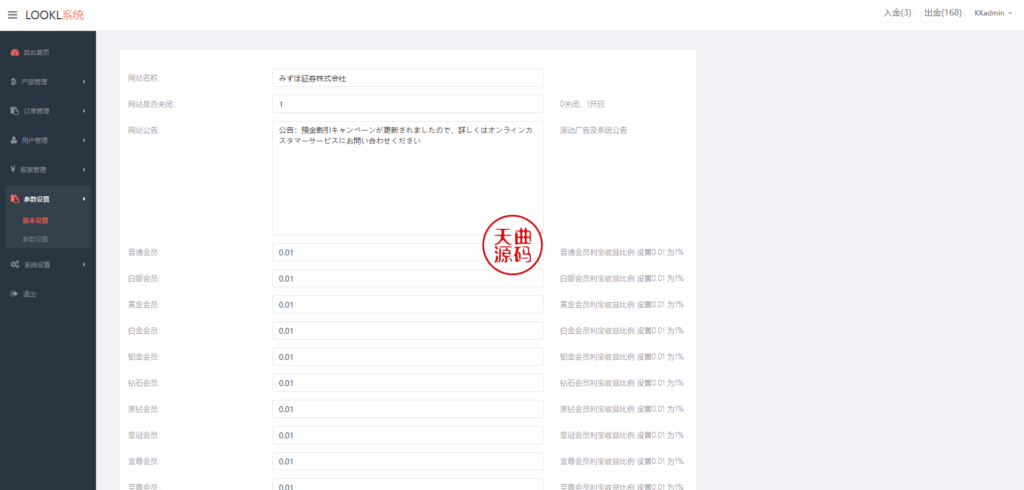Expand 报表管理 submenu arrow
1024x490 pixels.
click(x=84, y=170)
